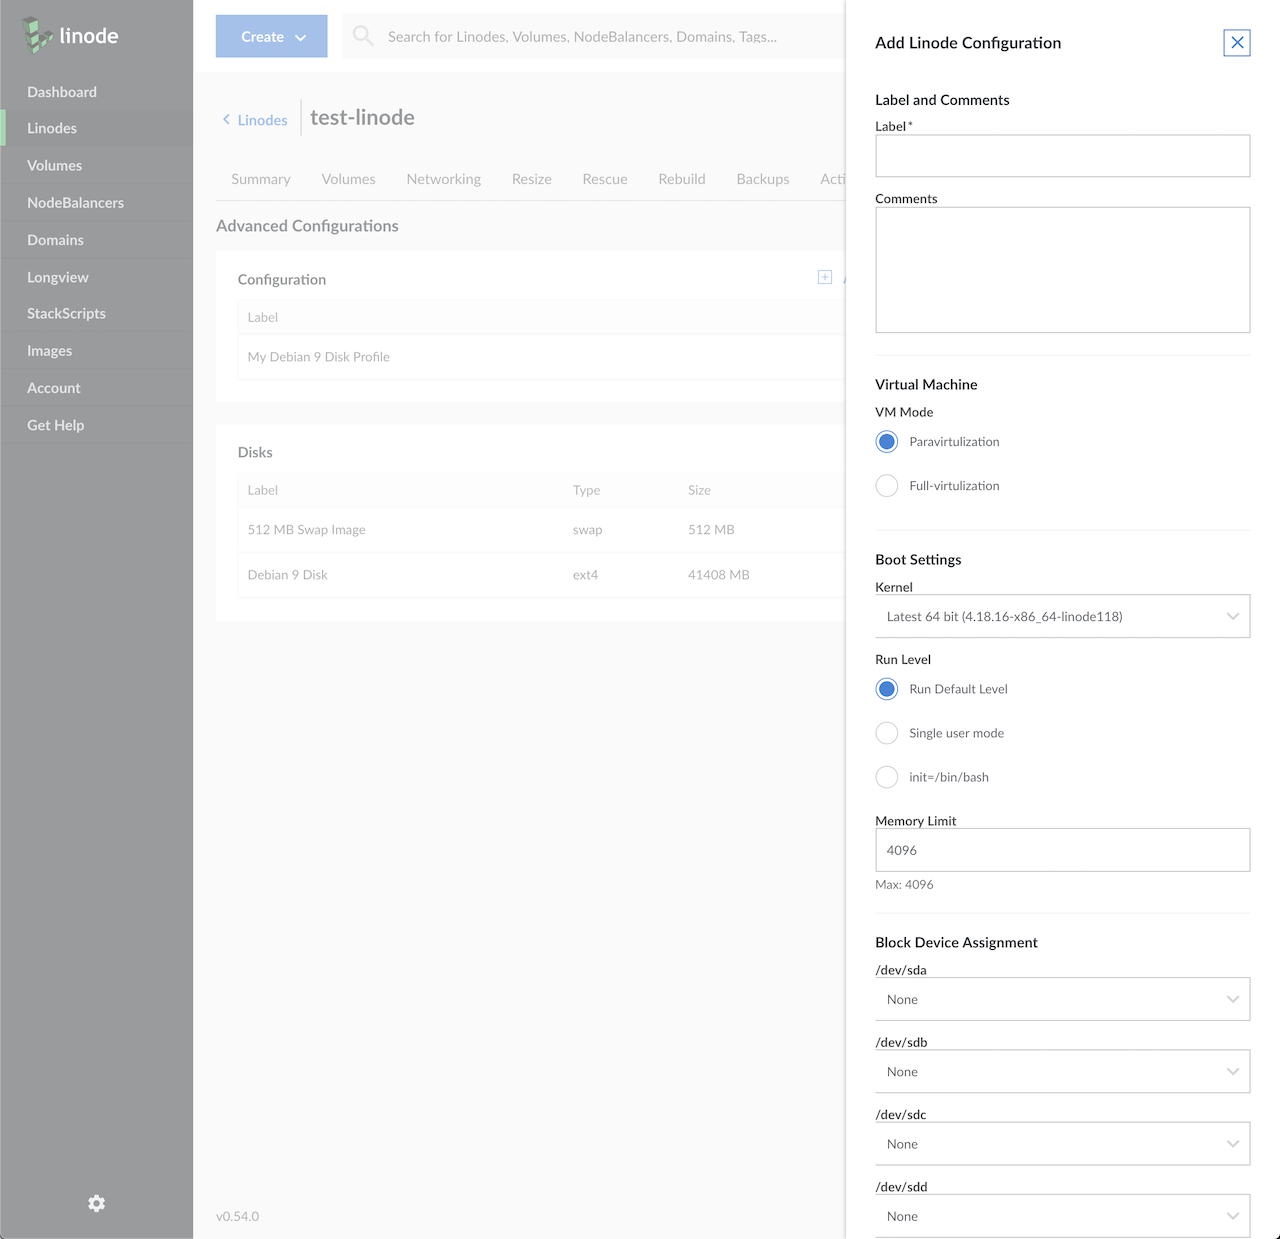The image size is (1280, 1239).
Task: Click the plus icon to add configuration
Action: 825,277
